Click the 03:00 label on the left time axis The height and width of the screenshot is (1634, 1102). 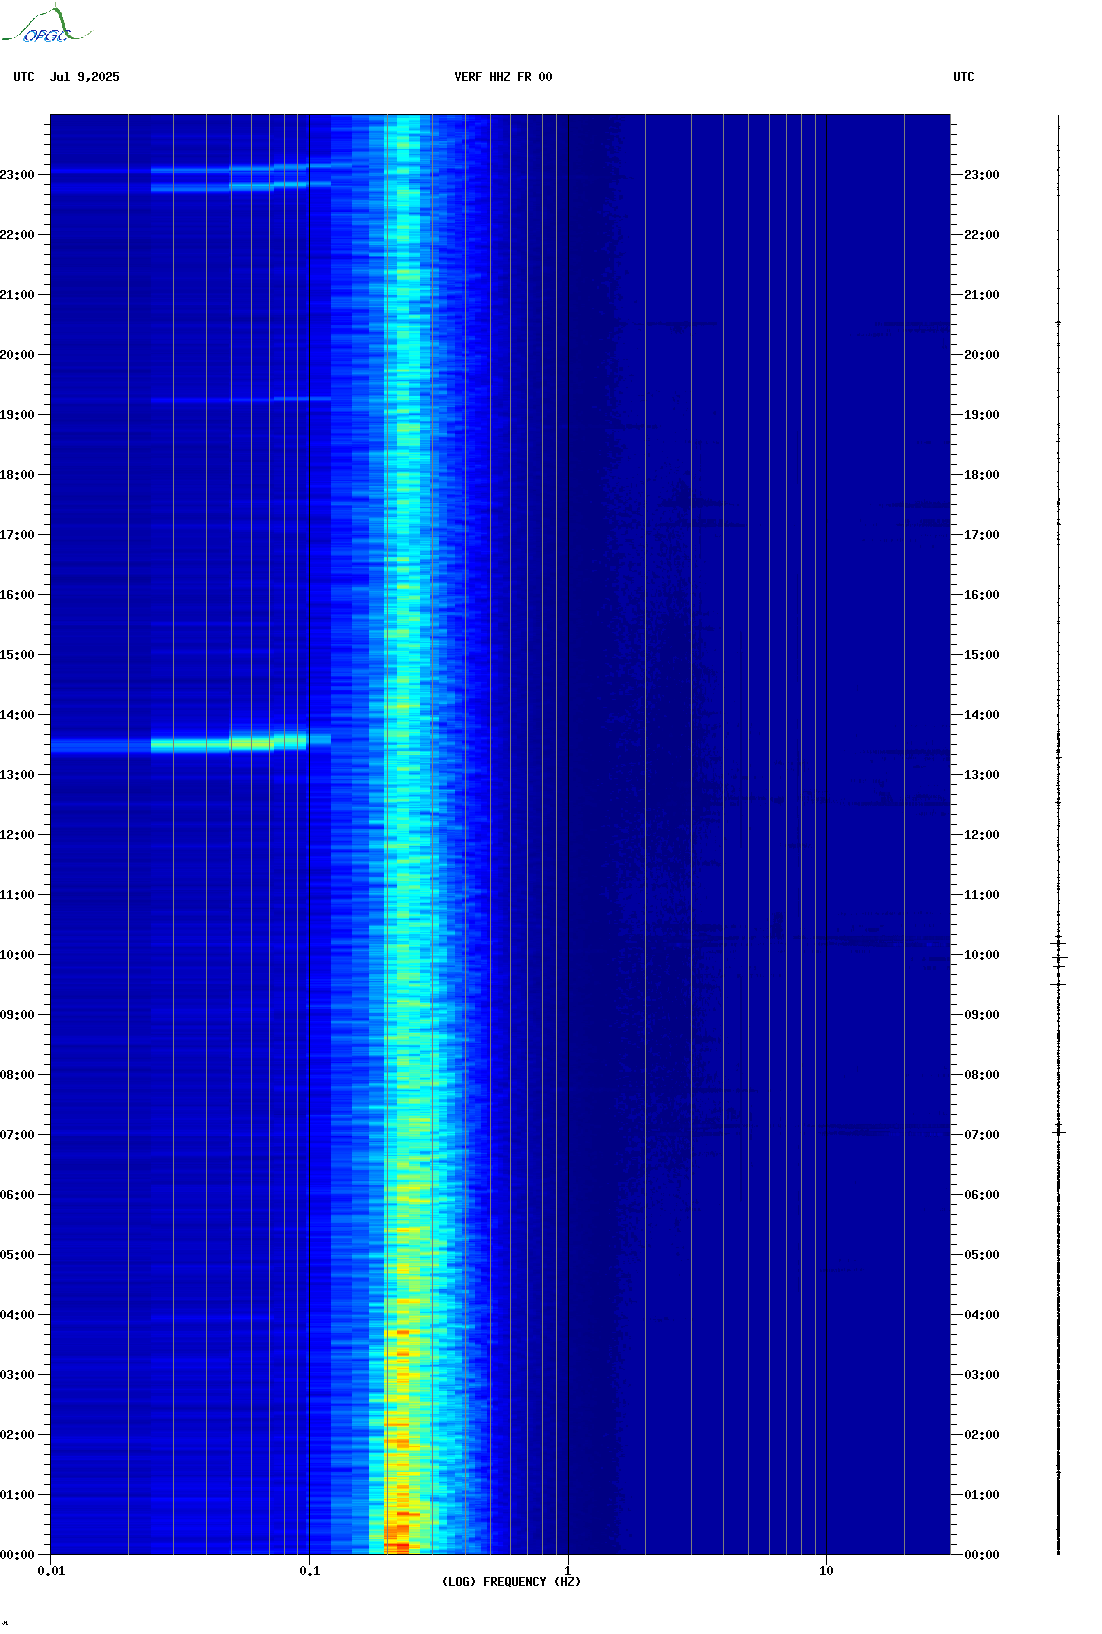(17, 1375)
